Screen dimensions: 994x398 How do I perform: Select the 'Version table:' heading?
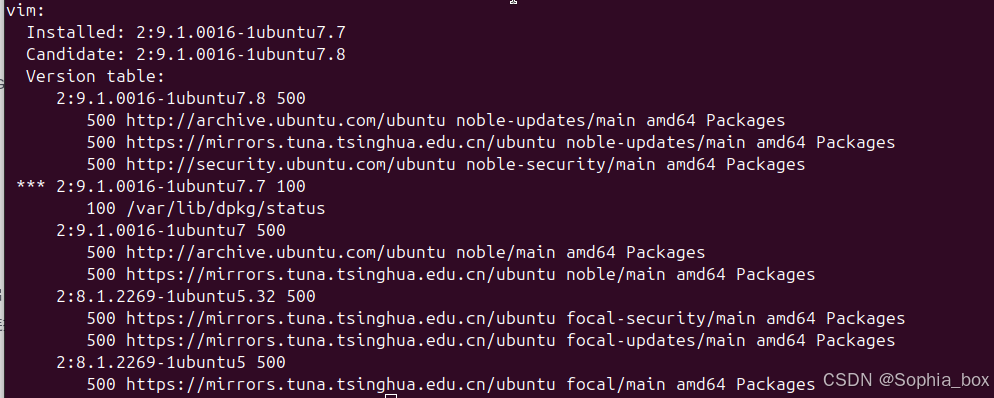click(x=96, y=77)
